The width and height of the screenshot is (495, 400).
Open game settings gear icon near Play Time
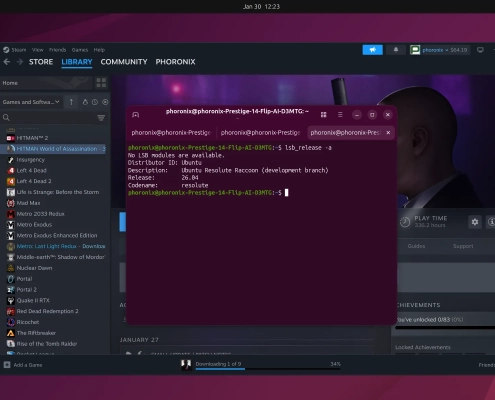pos(475,222)
